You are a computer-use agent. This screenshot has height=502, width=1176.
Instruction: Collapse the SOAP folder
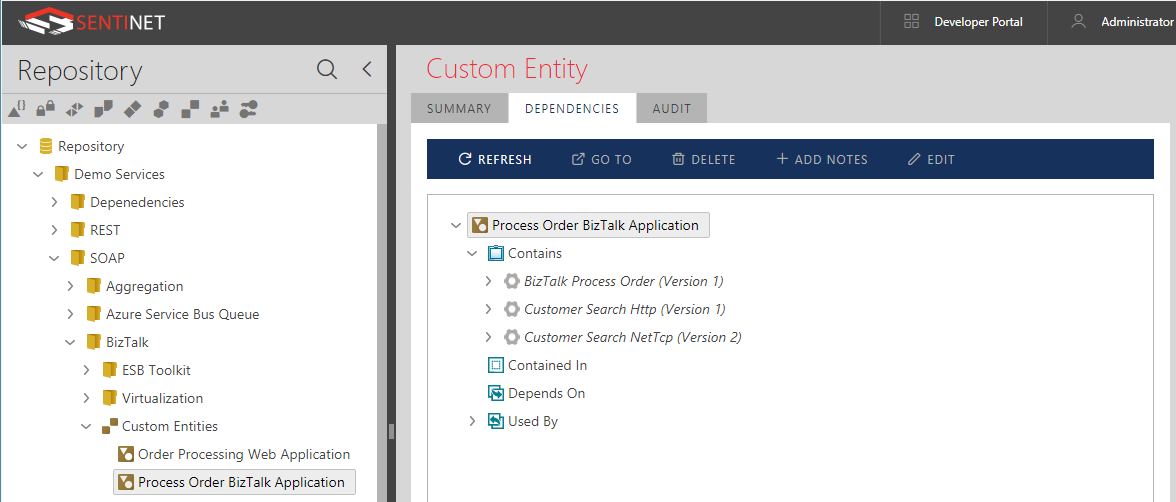pos(54,258)
